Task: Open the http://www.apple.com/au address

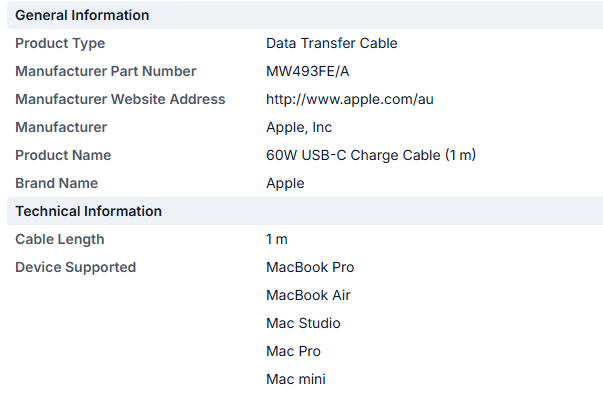Action: pyautogui.click(x=349, y=99)
